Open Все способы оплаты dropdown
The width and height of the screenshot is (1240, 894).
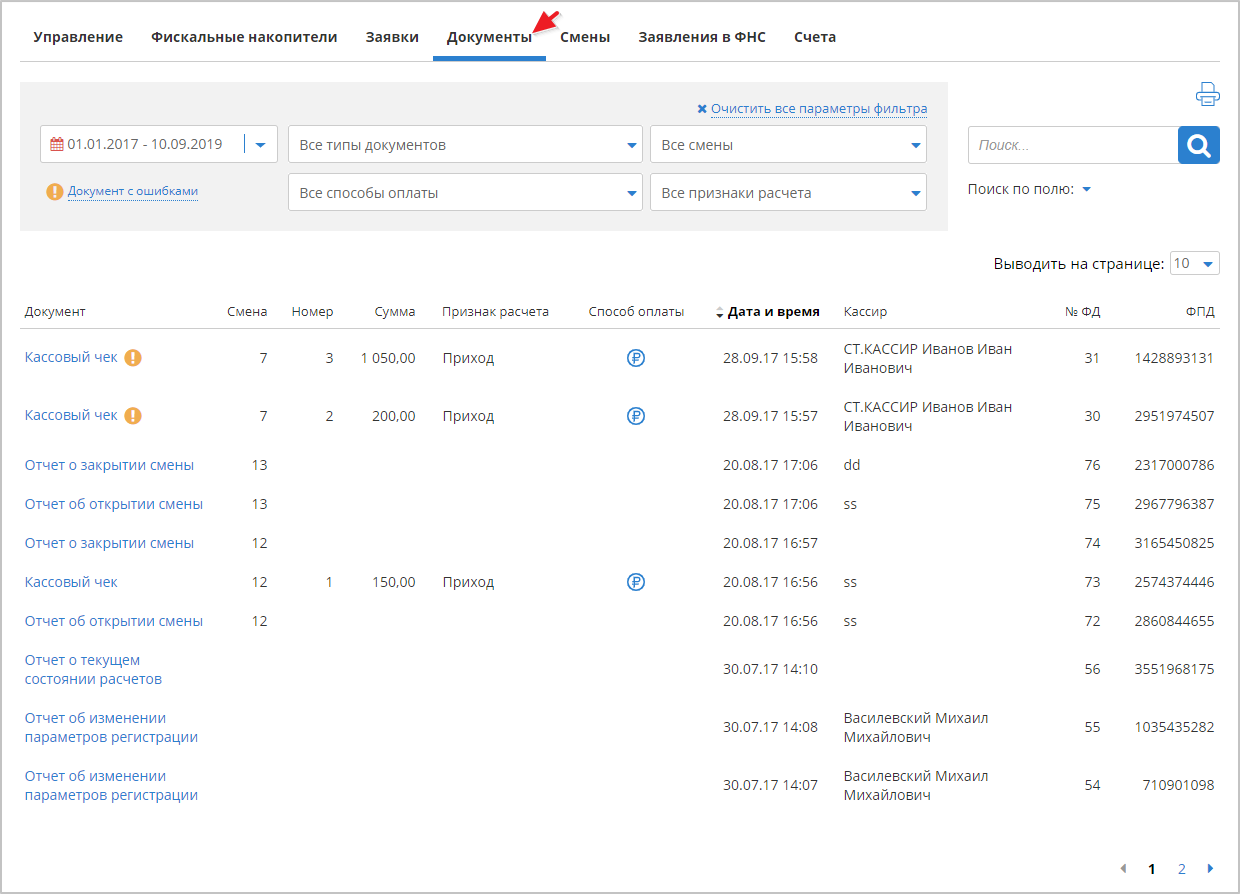465,193
